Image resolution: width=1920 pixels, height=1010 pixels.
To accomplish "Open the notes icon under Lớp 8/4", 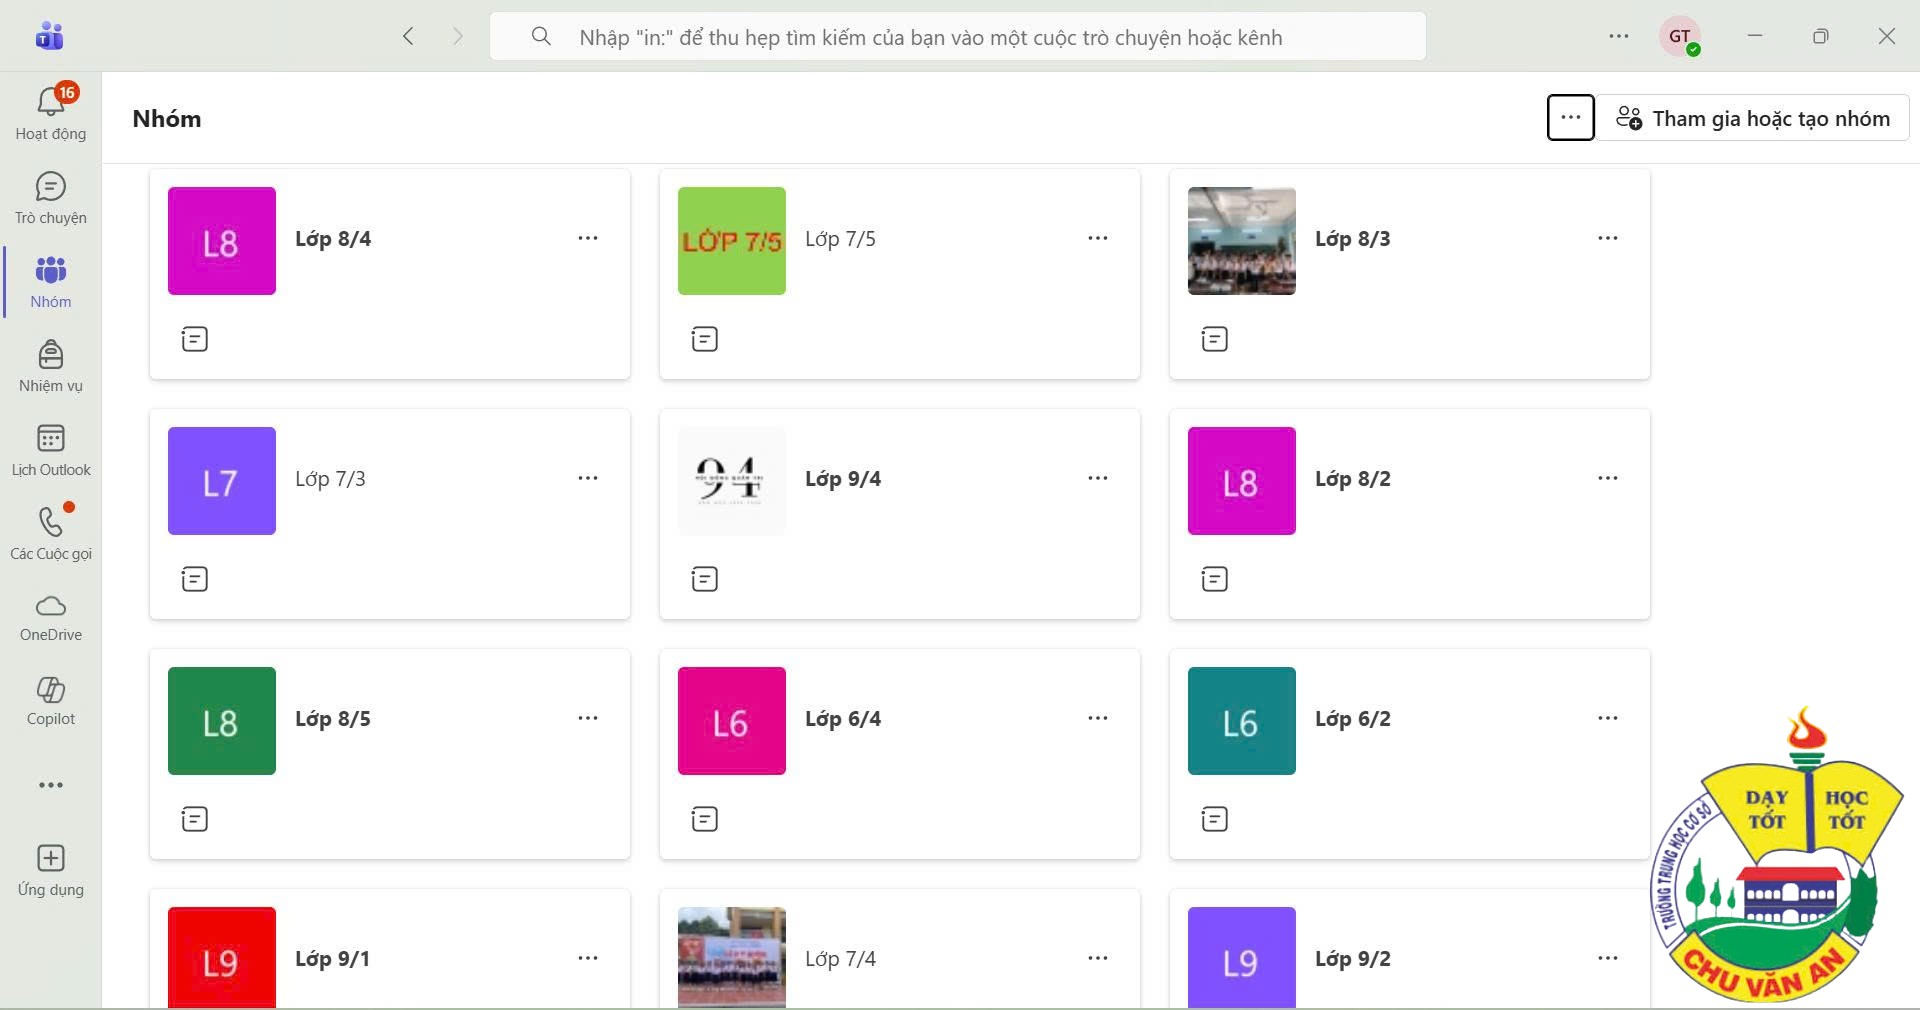I will 195,339.
